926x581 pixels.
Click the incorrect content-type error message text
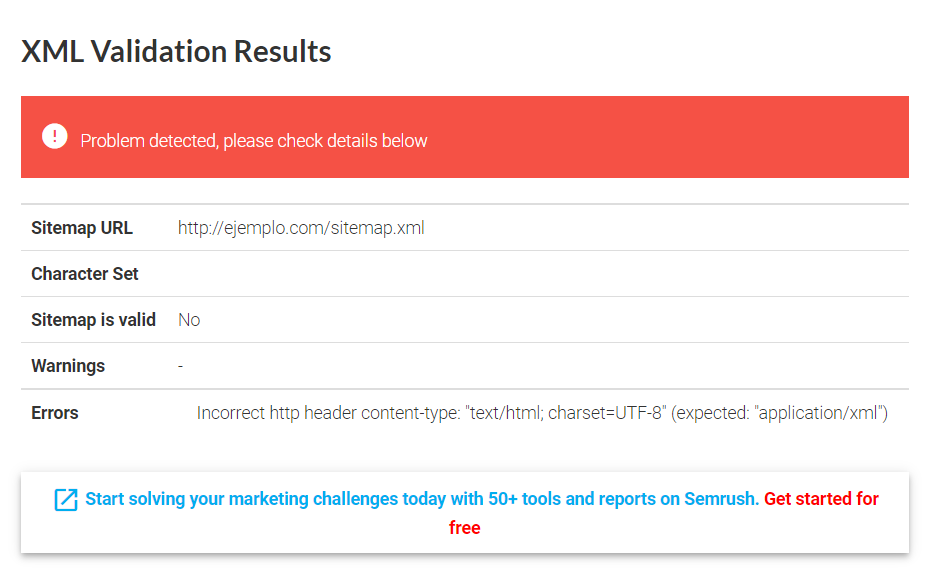click(543, 412)
